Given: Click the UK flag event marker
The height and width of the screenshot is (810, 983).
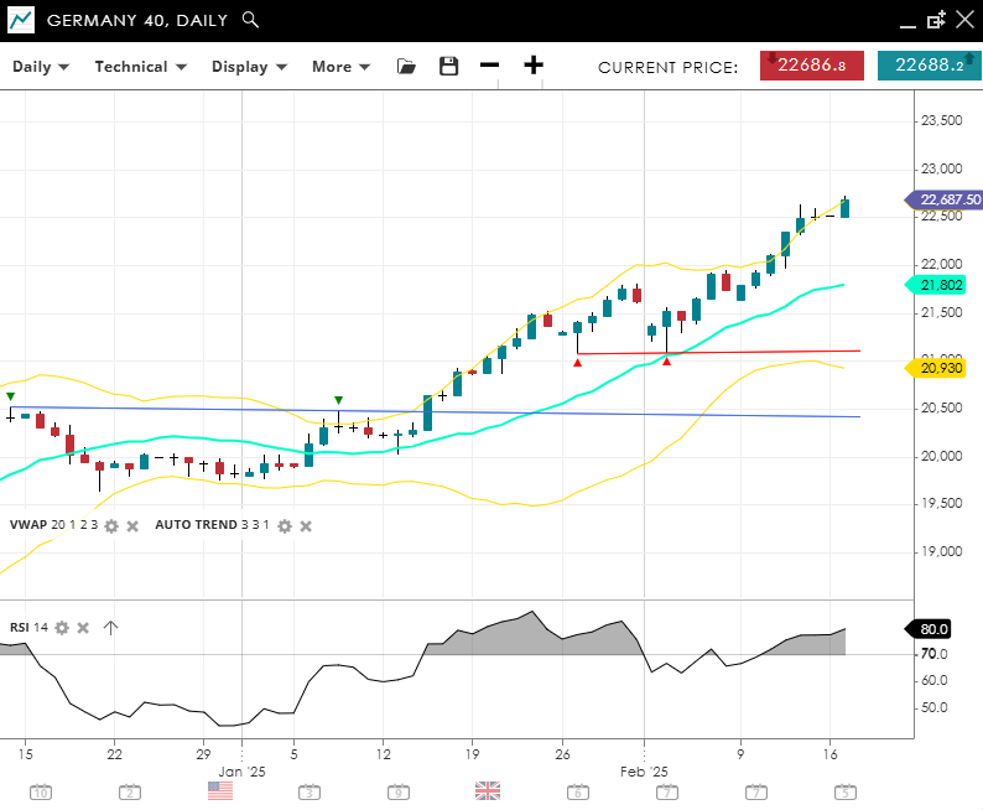Looking at the screenshot, I should click(487, 791).
